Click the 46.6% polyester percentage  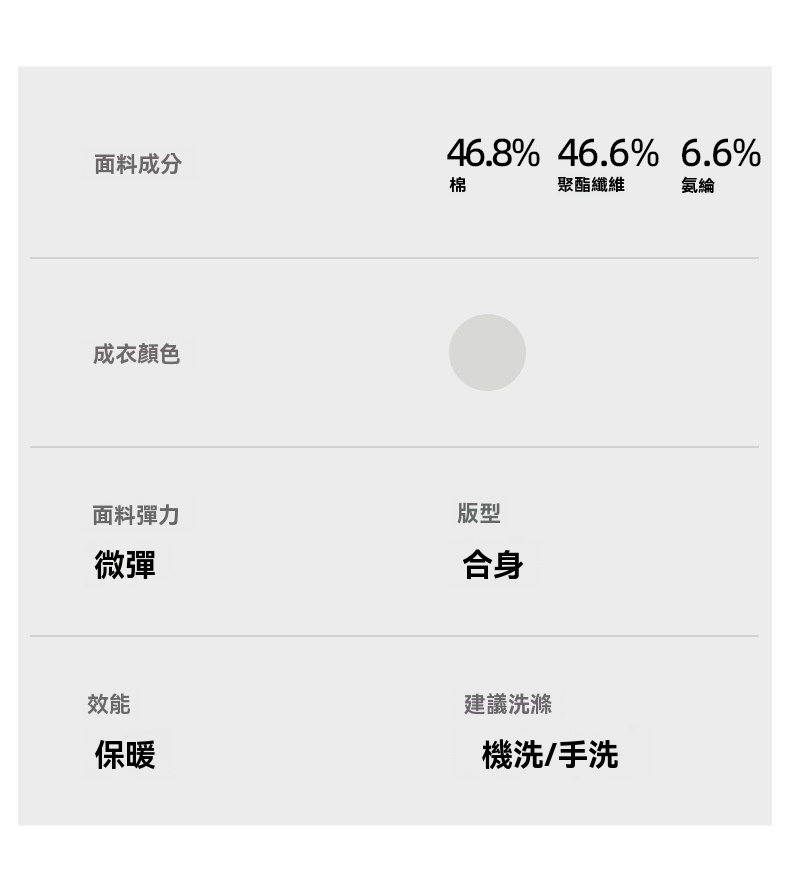click(x=608, y=154)
